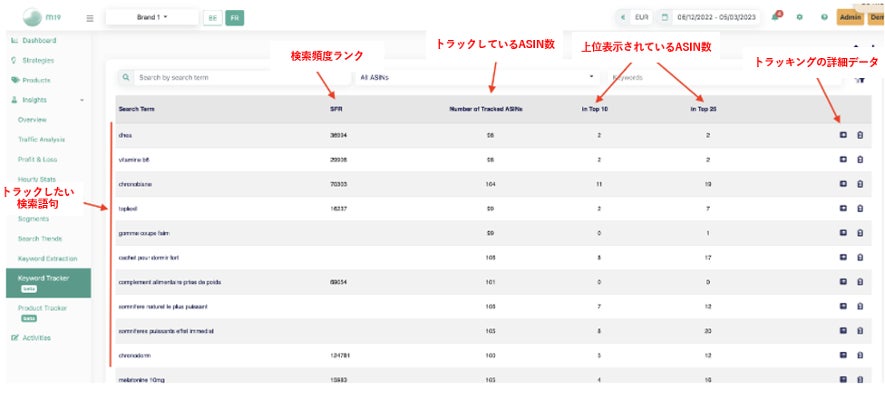Viewport: 885px width, 410px height.
Task: Open the hamburger menu icon
Action: [90, 17]
